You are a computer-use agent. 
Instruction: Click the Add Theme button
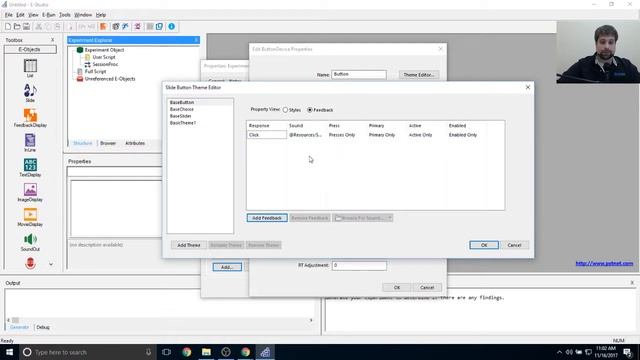coord(189,245)
